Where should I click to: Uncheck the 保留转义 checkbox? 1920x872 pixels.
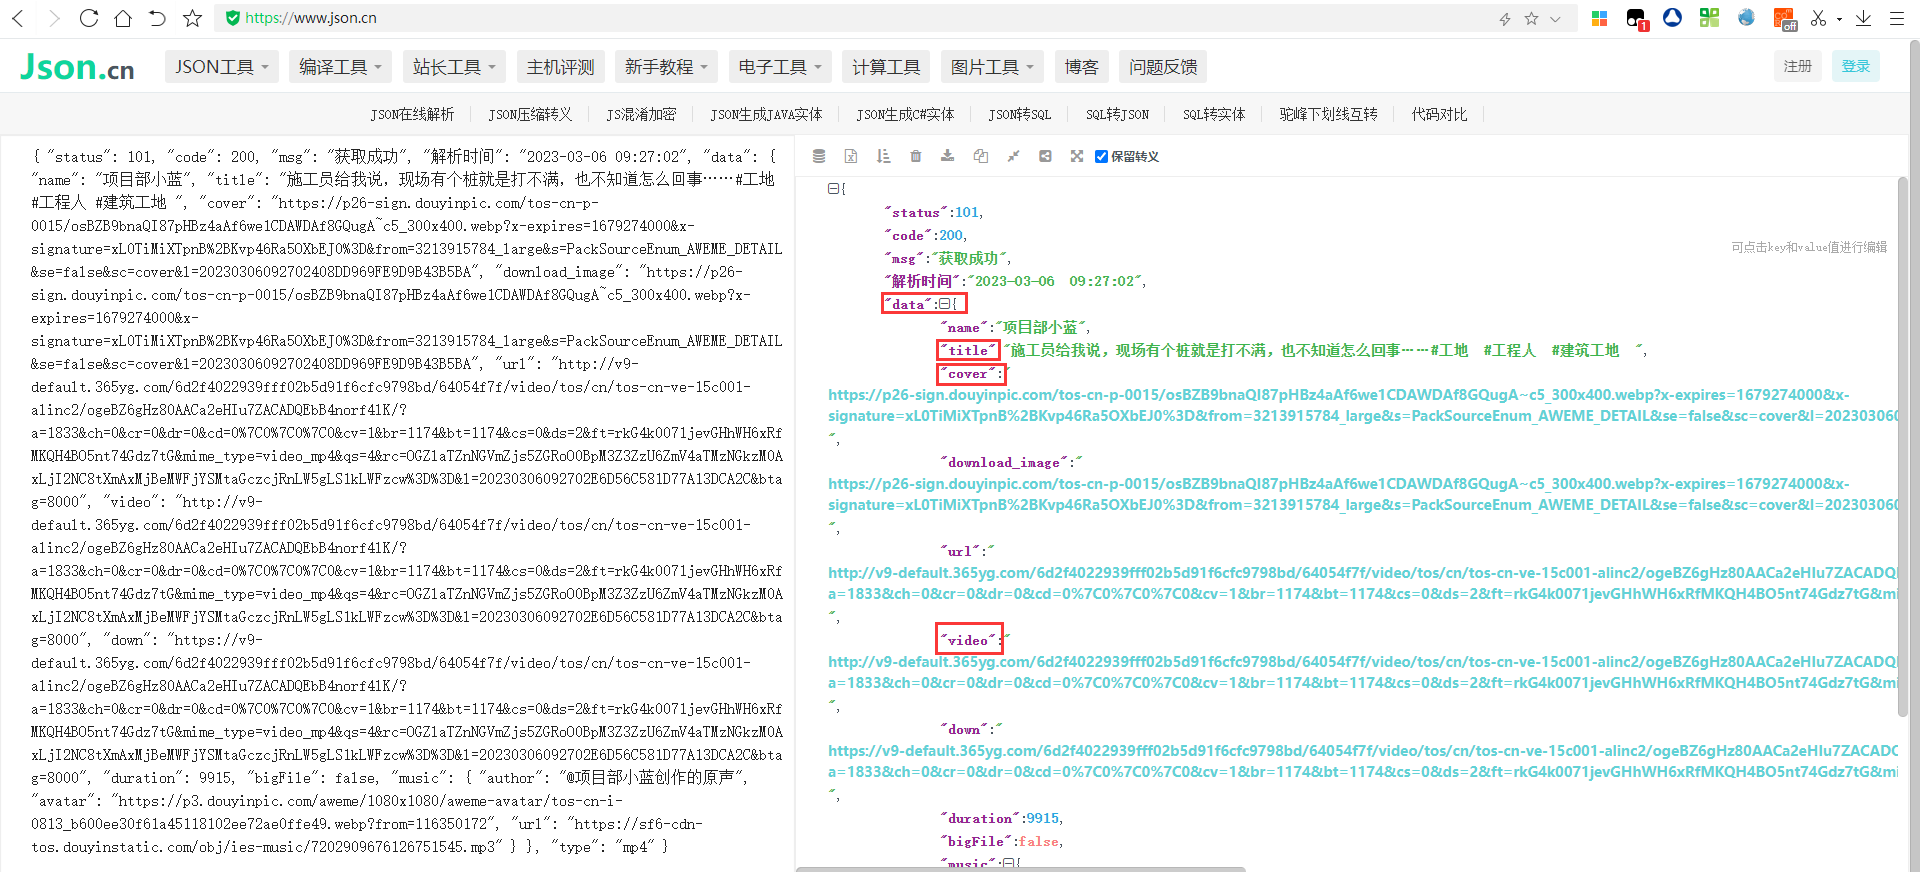1101,156
